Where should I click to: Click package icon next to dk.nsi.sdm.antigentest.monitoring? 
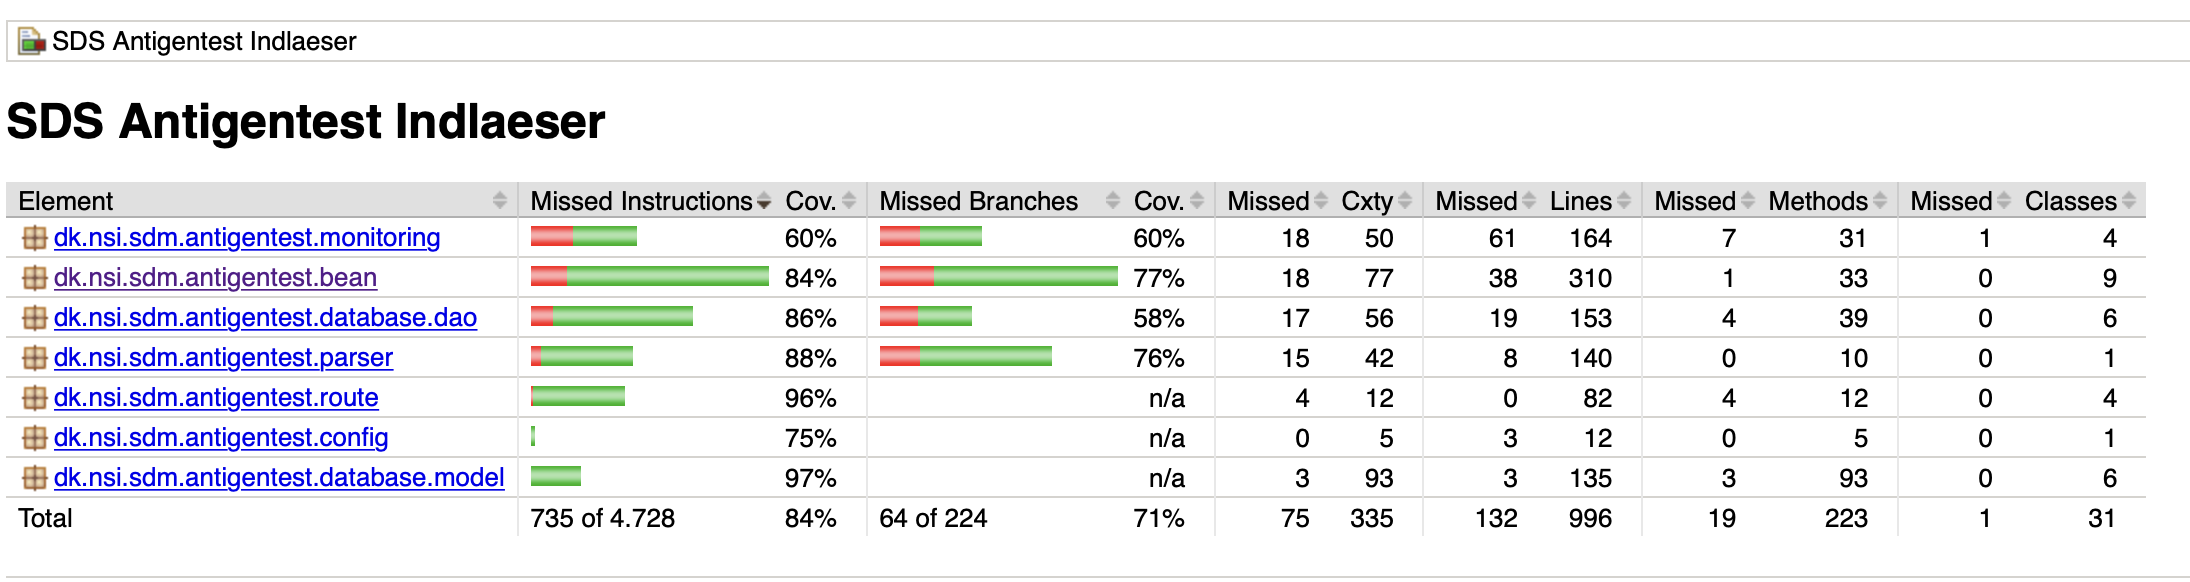[35, 238]
